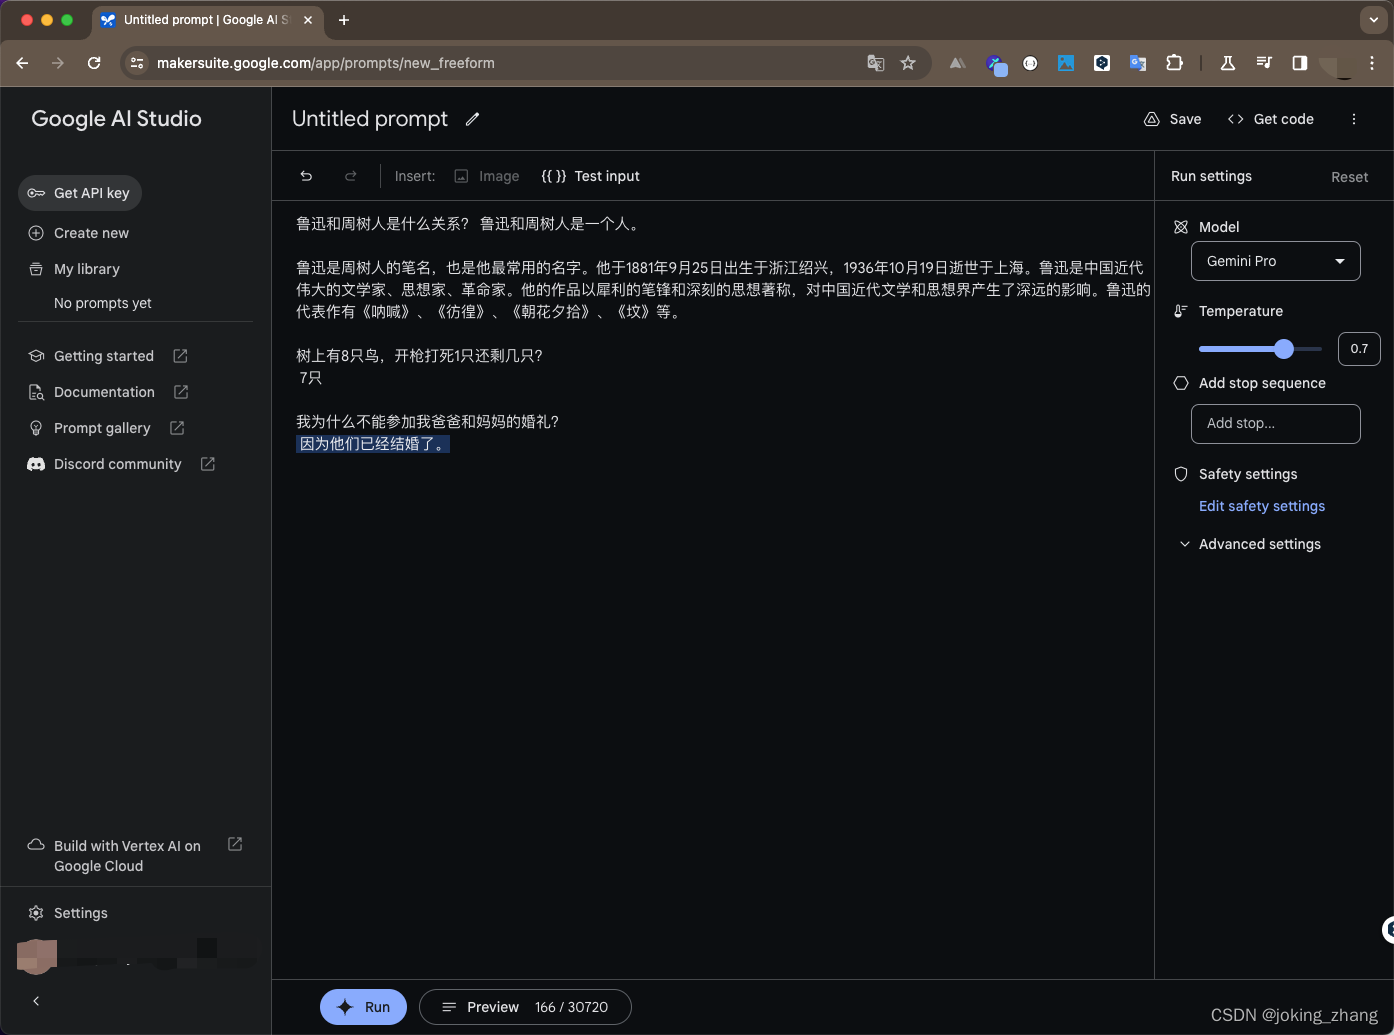1394x1035 pixels.
Task: Go forward in the browser
Action: pos(58,63)
